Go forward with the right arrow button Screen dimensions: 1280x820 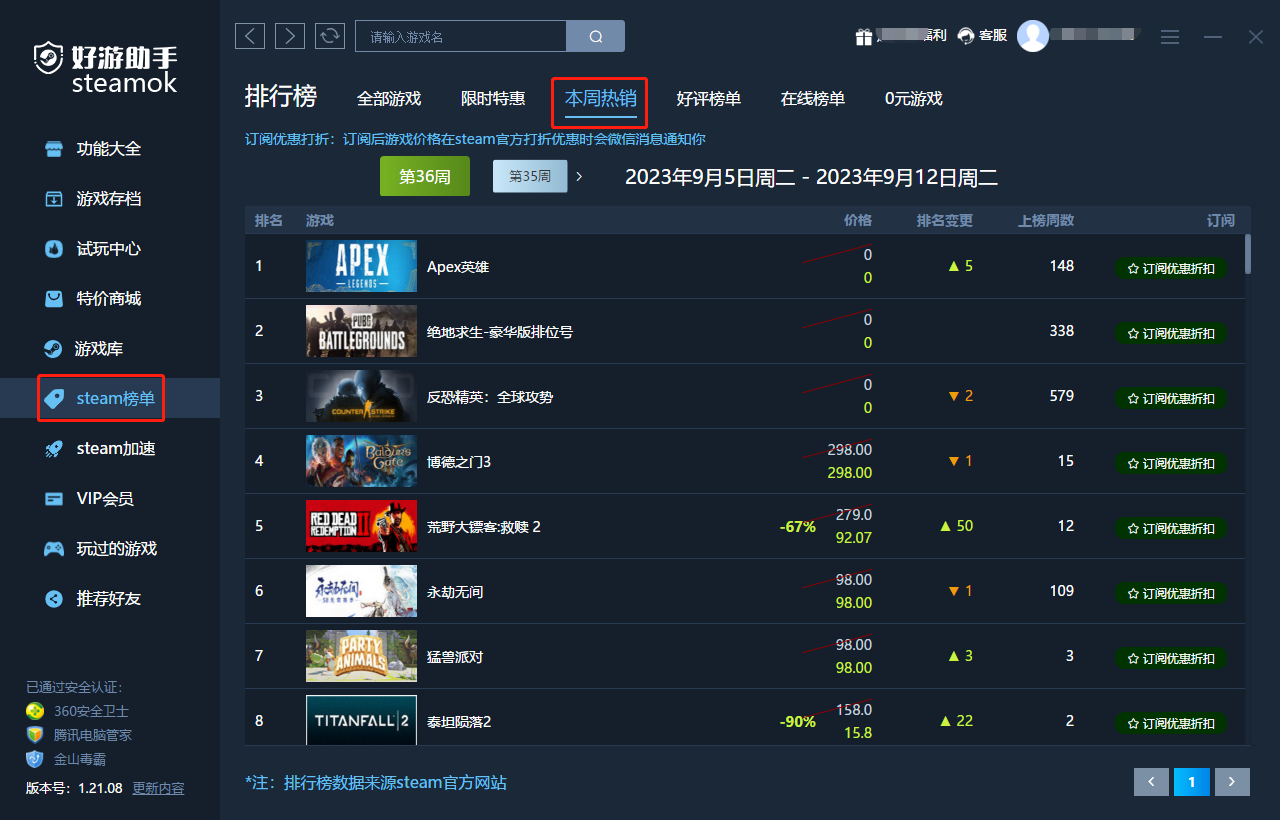290,36
